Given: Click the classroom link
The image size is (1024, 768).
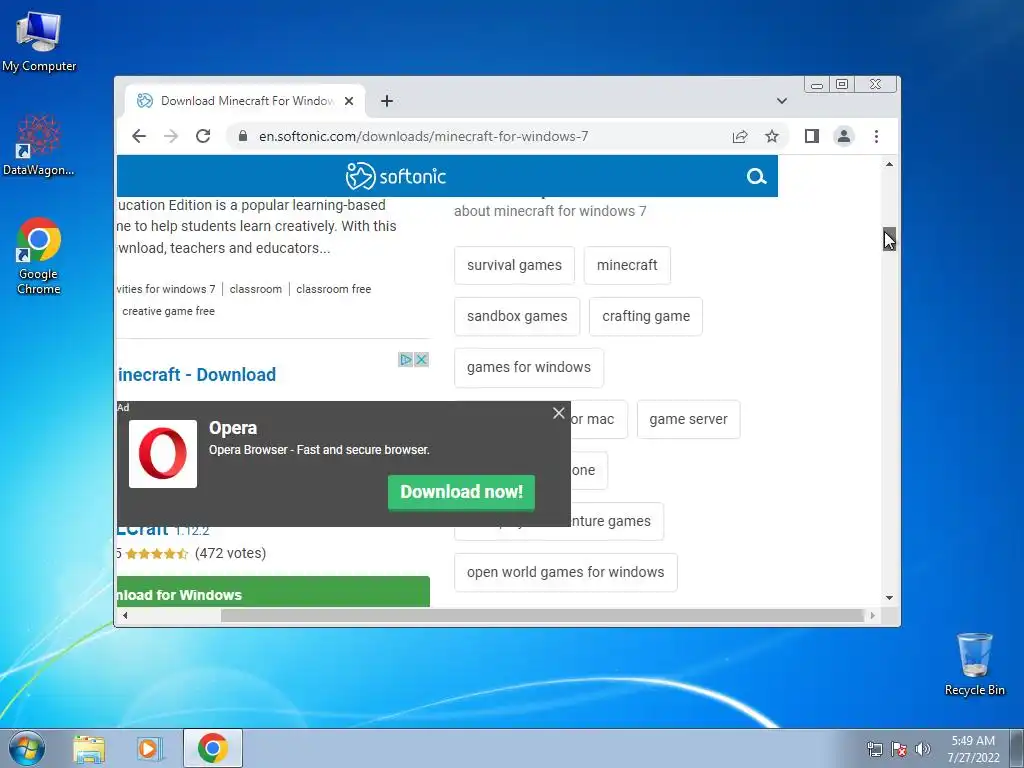Looking at the screenshot, I should click(x=256, y=289).
